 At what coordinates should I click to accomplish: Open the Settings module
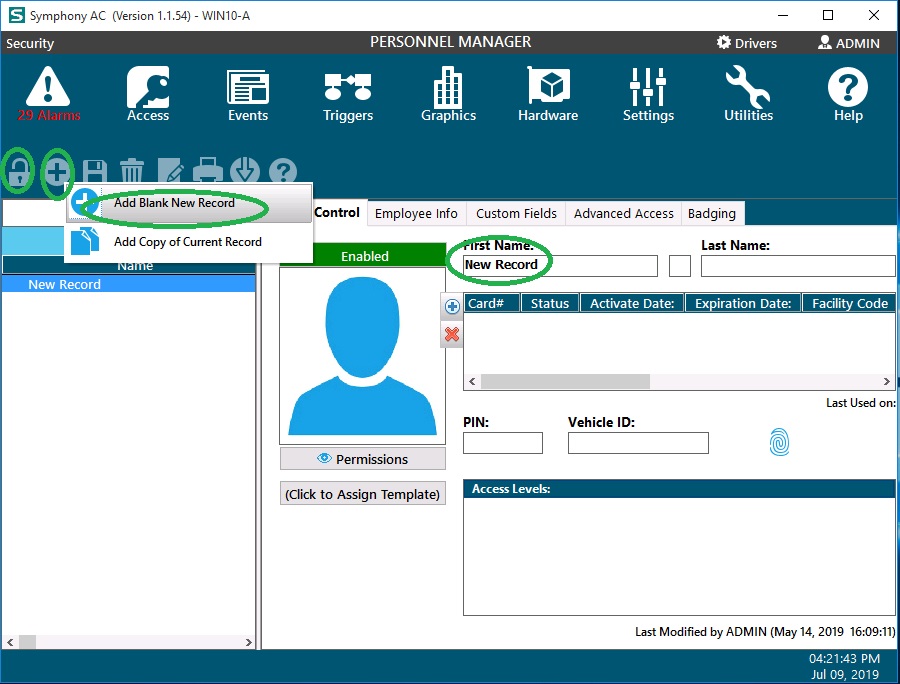click(x=649, y=94)
